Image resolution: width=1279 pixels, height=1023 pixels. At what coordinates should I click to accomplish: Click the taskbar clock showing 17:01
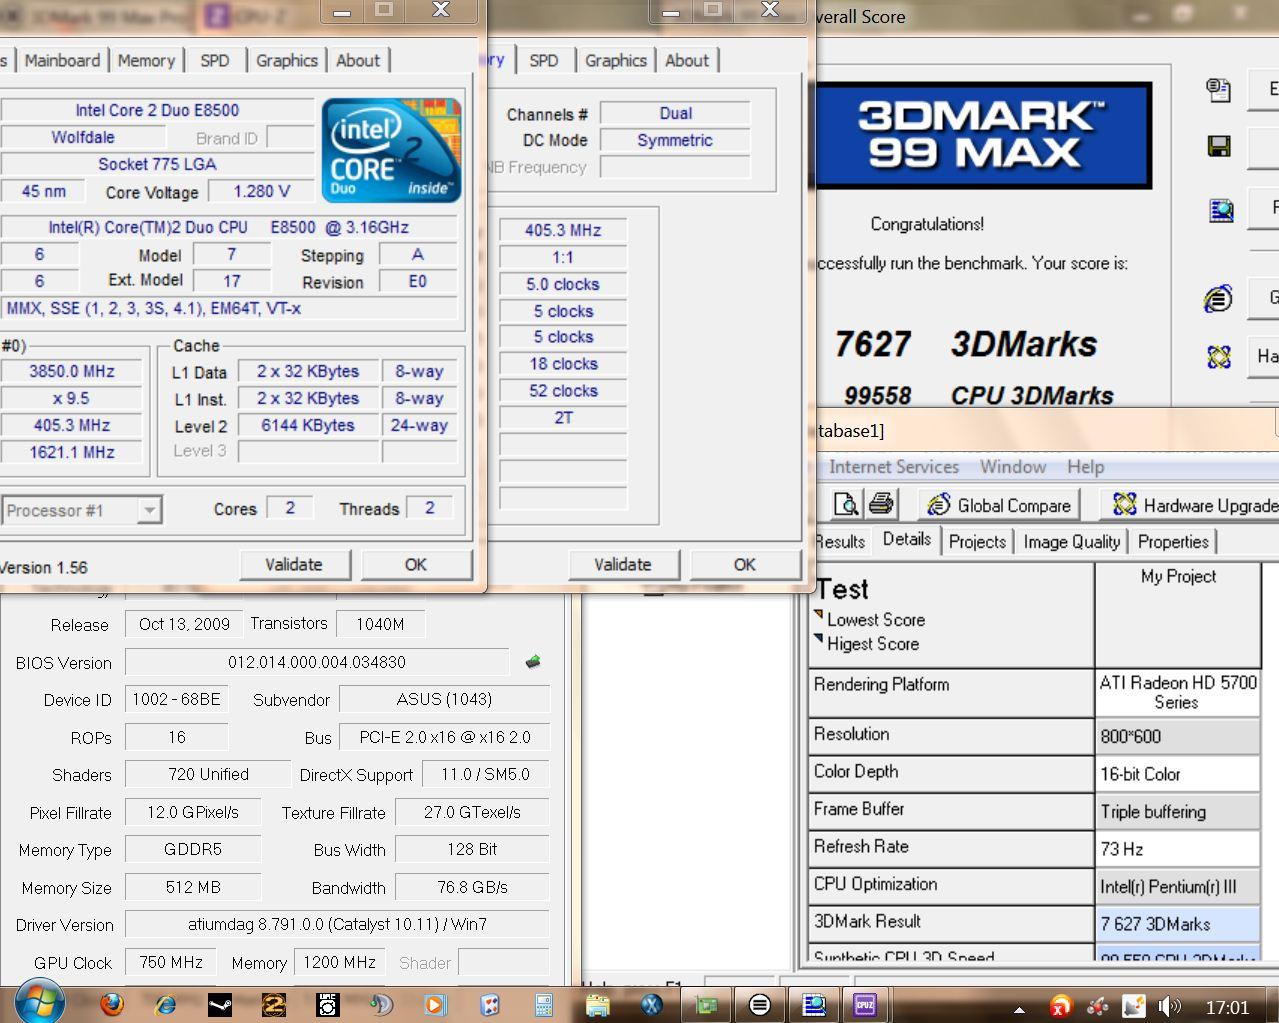(x=1227, y=1007)
